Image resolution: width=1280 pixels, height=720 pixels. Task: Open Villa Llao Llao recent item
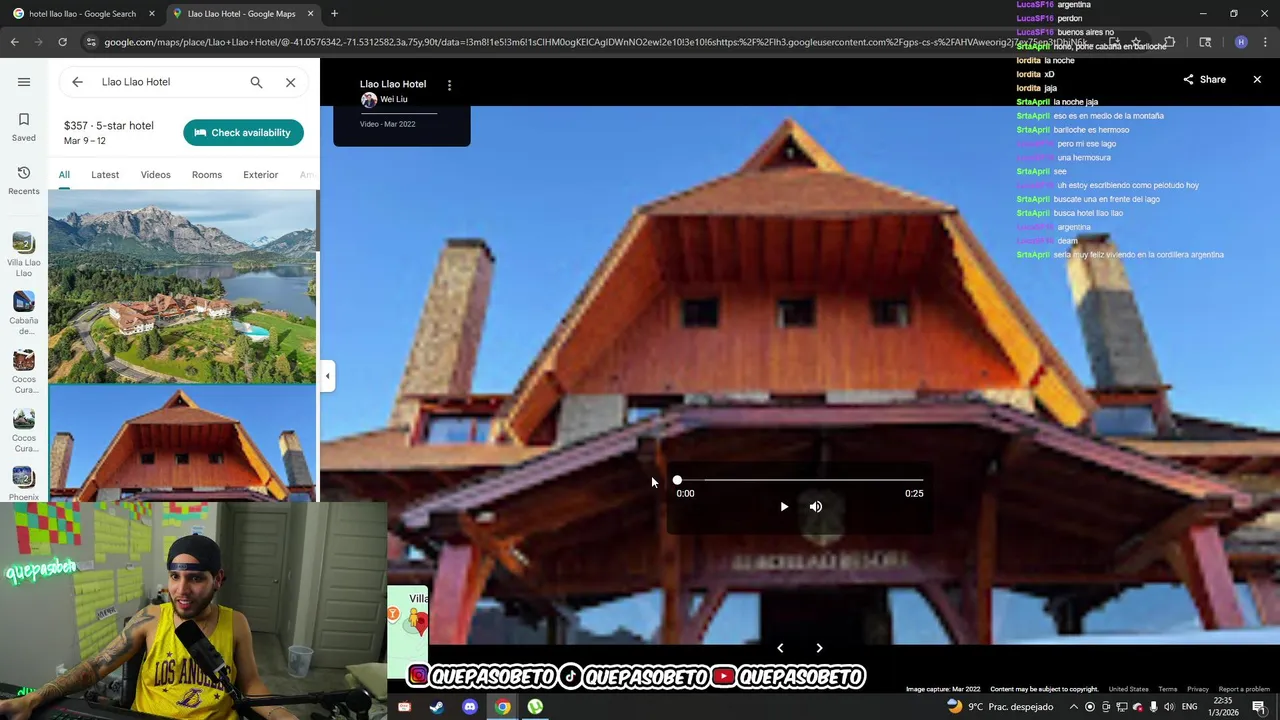pos(24,255)
